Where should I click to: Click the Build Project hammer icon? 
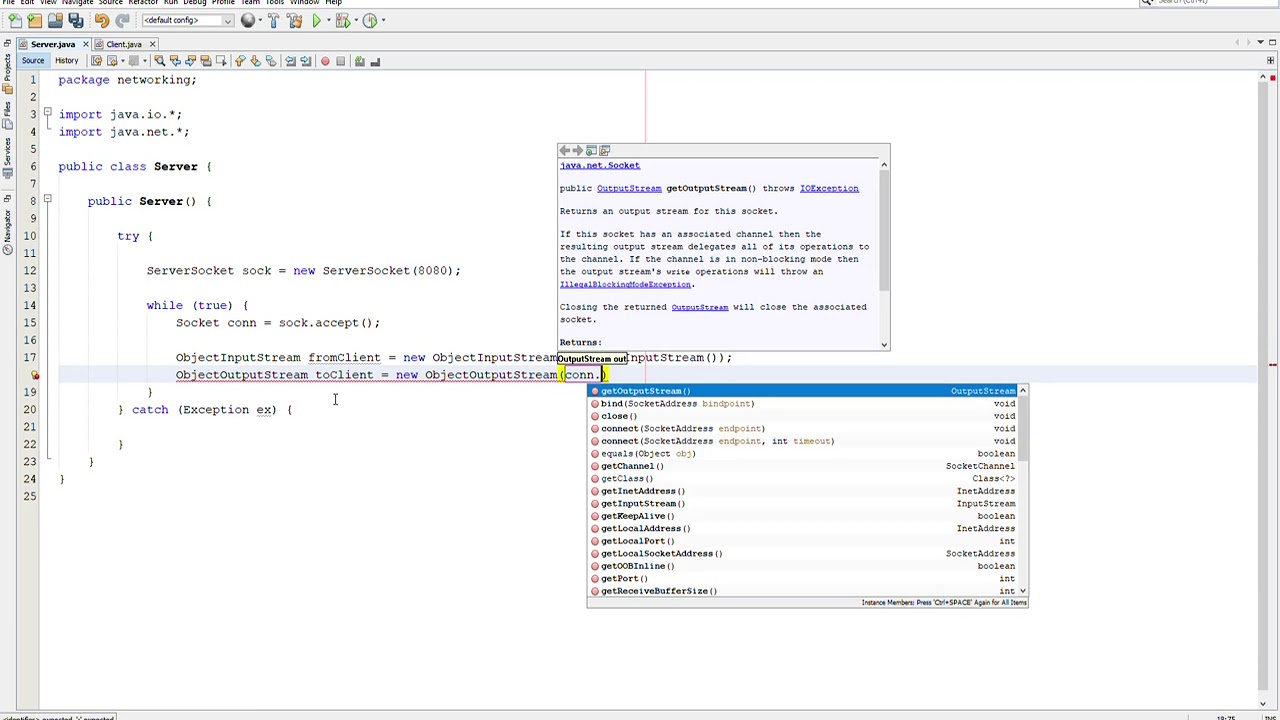(273, 20)
